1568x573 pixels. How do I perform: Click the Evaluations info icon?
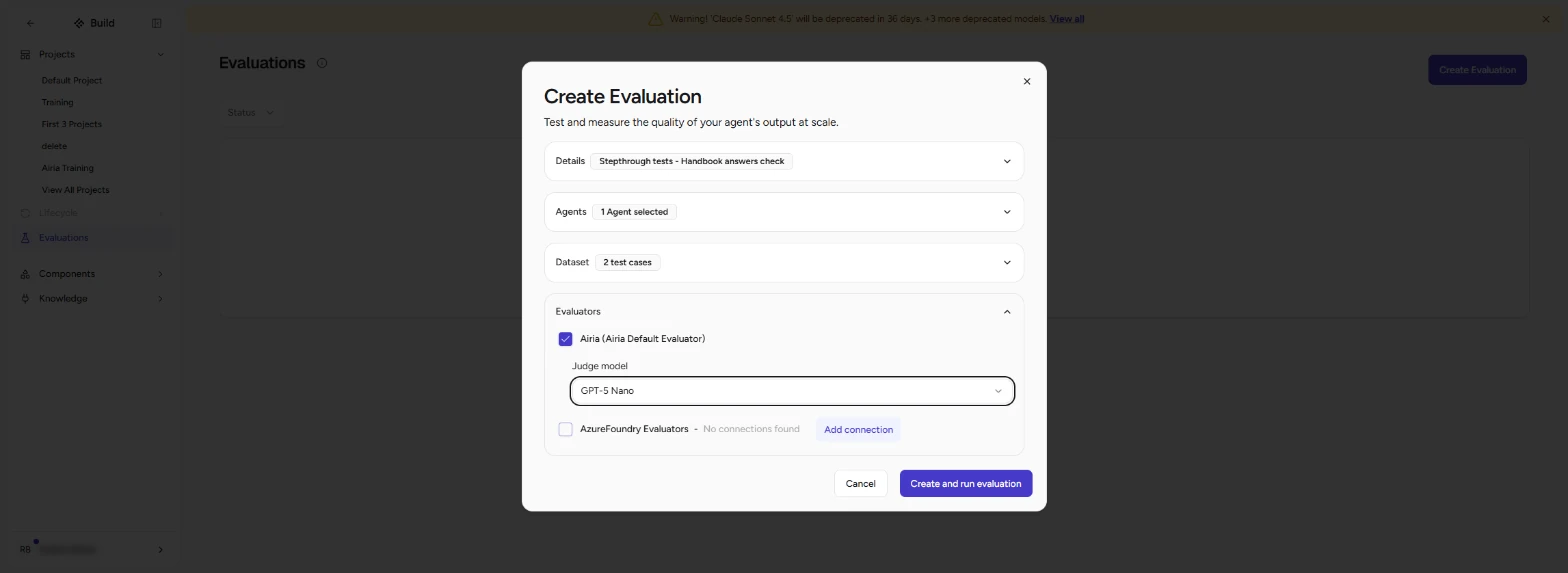[322, 63]
